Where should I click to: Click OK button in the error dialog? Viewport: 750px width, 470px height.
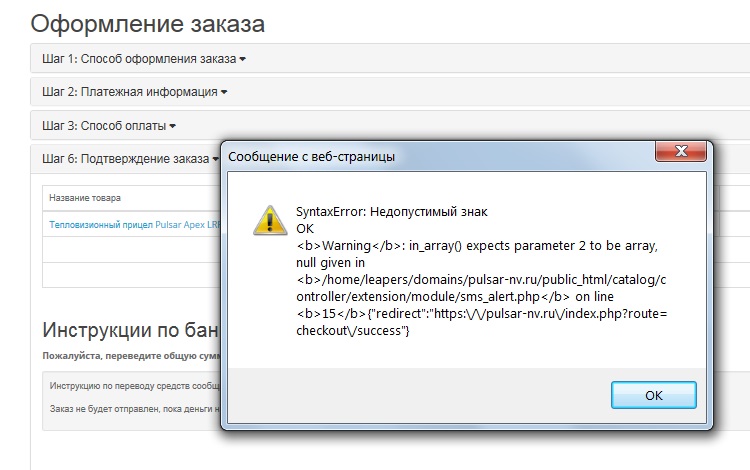point(653,395)
